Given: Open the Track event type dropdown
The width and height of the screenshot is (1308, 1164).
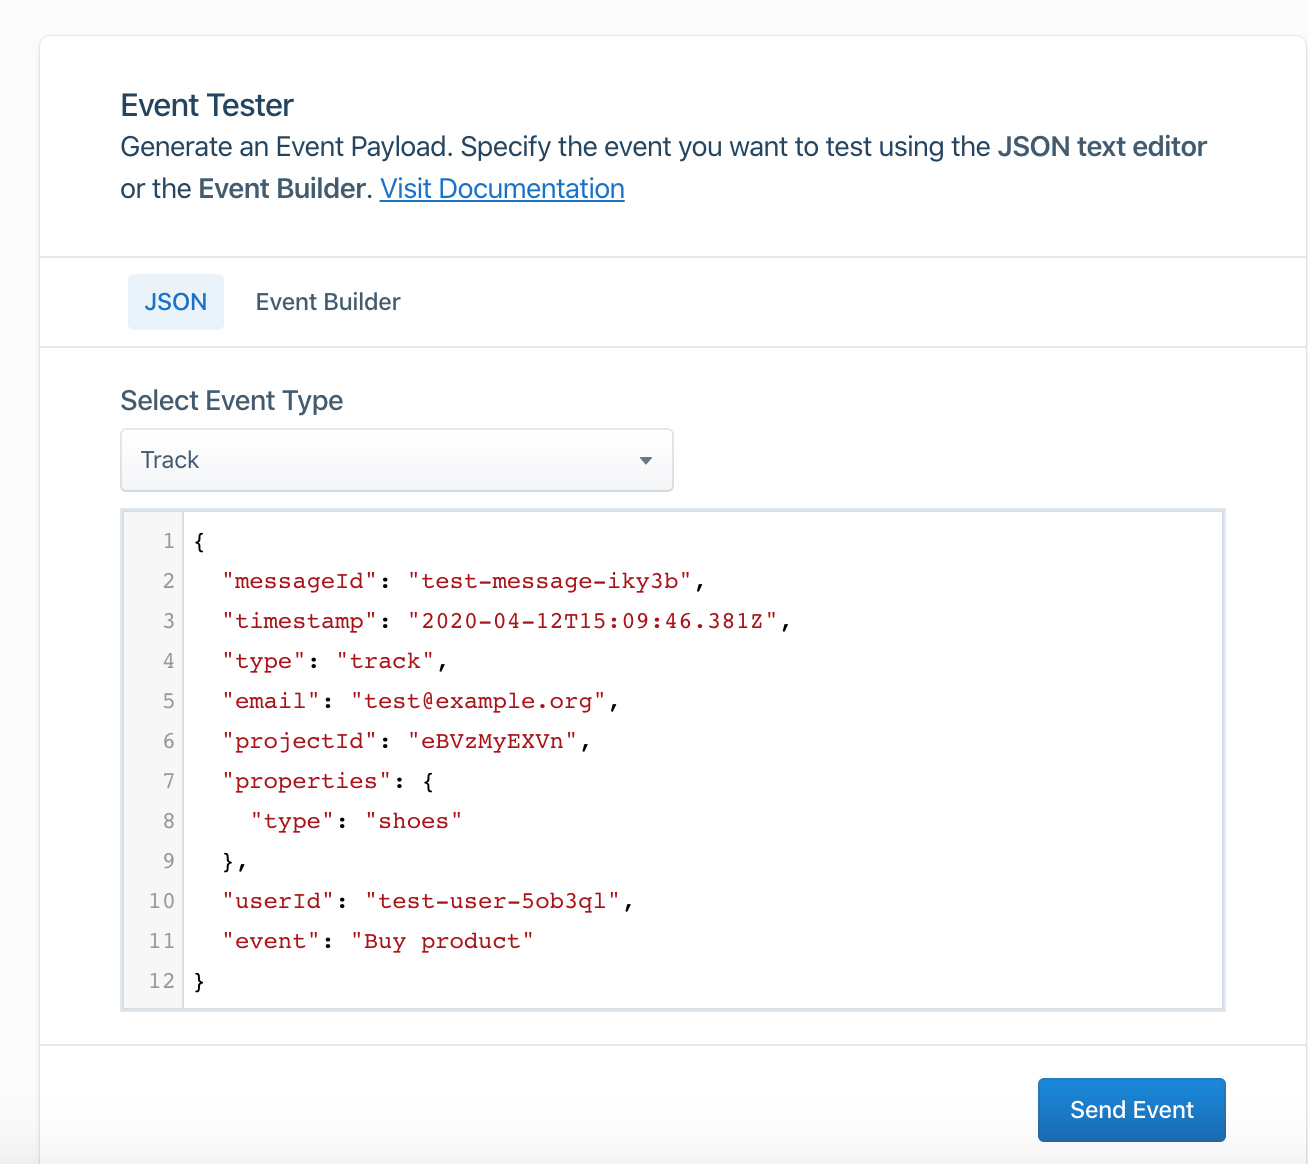Looking at the screenshot, I should [x=396, y=460].
